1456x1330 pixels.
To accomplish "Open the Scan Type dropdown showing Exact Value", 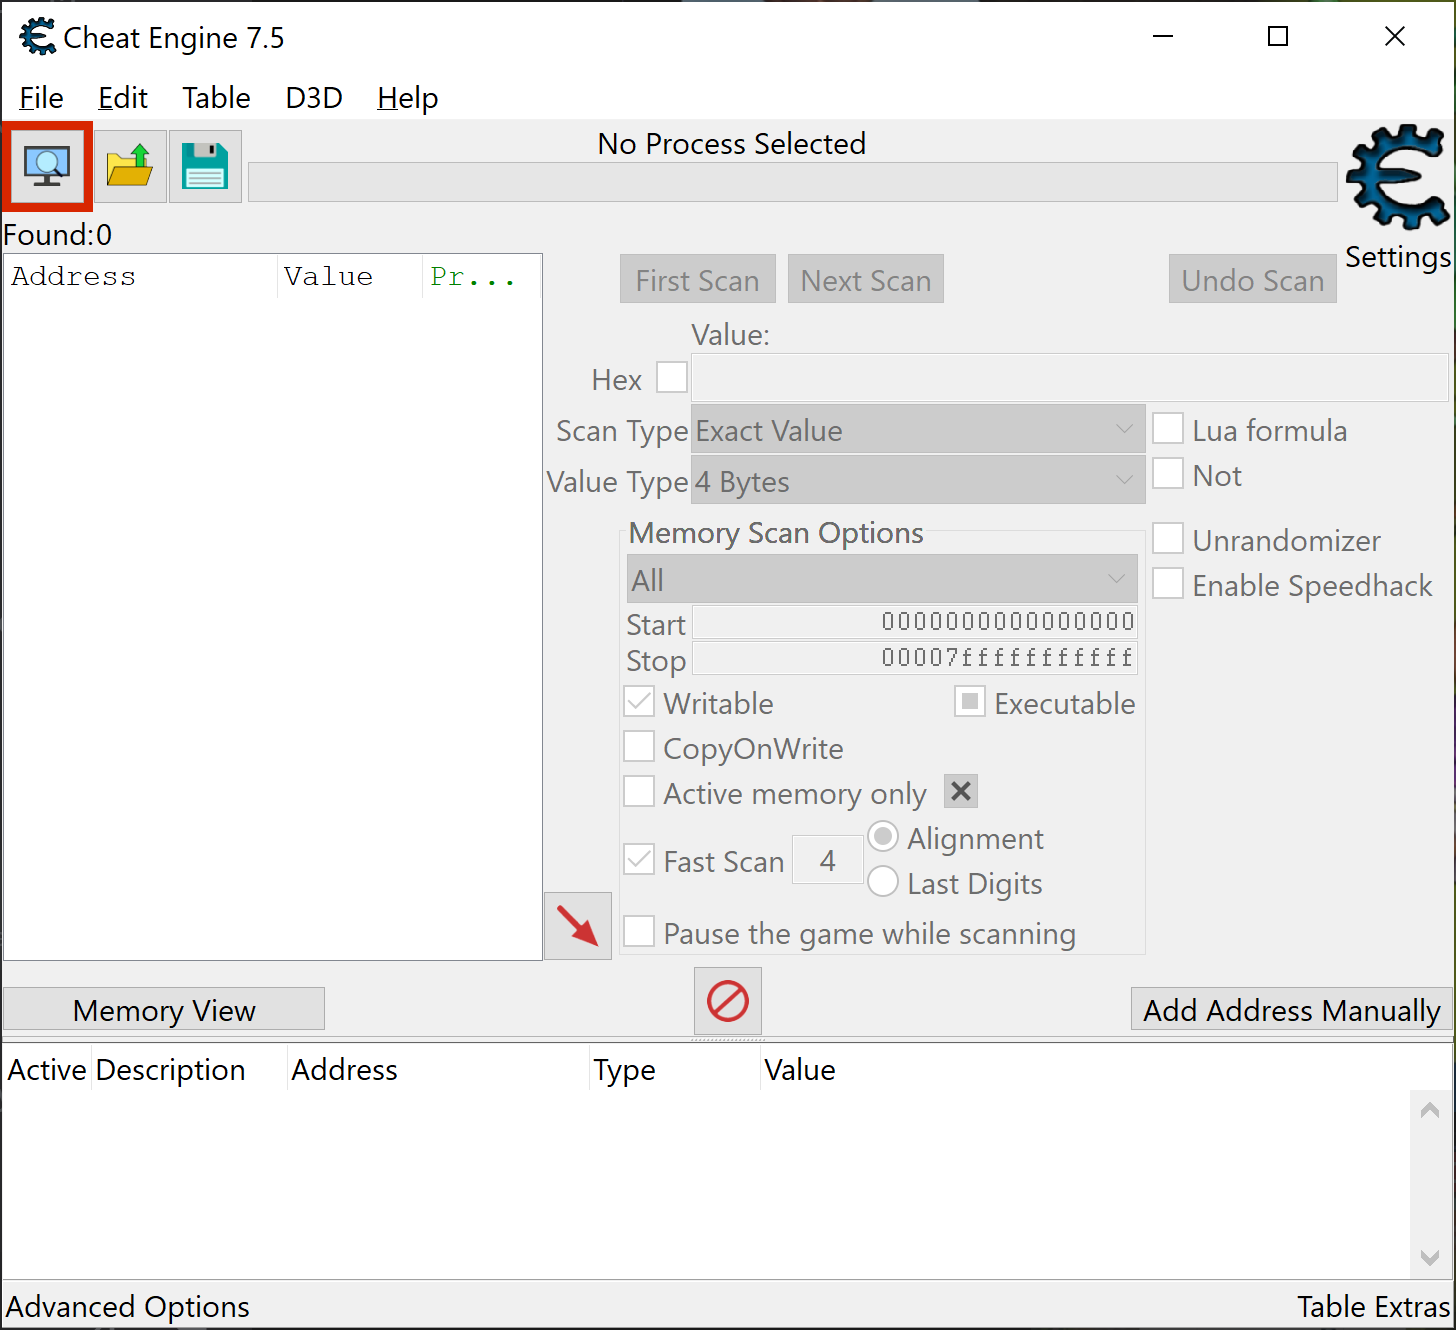I will pyautogui.click(x=918, y=430).
